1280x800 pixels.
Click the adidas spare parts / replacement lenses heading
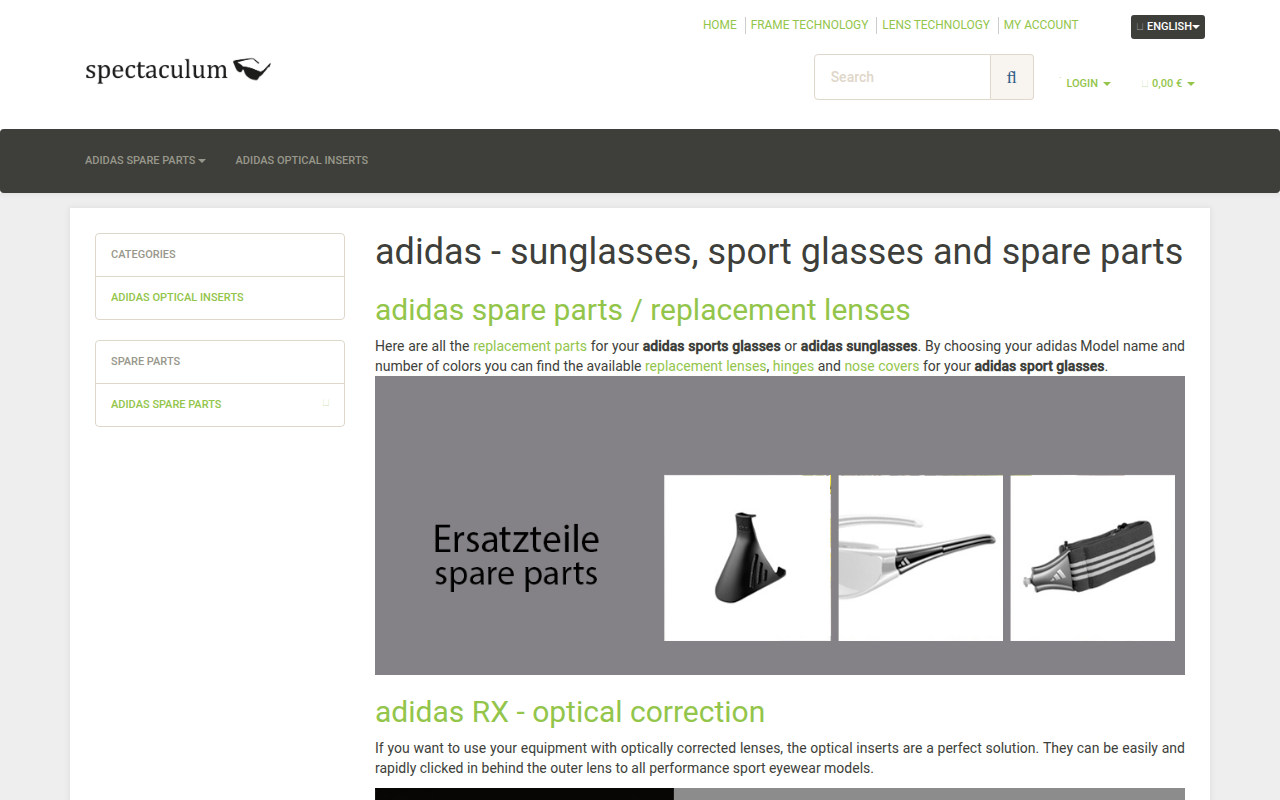point(643,310)
